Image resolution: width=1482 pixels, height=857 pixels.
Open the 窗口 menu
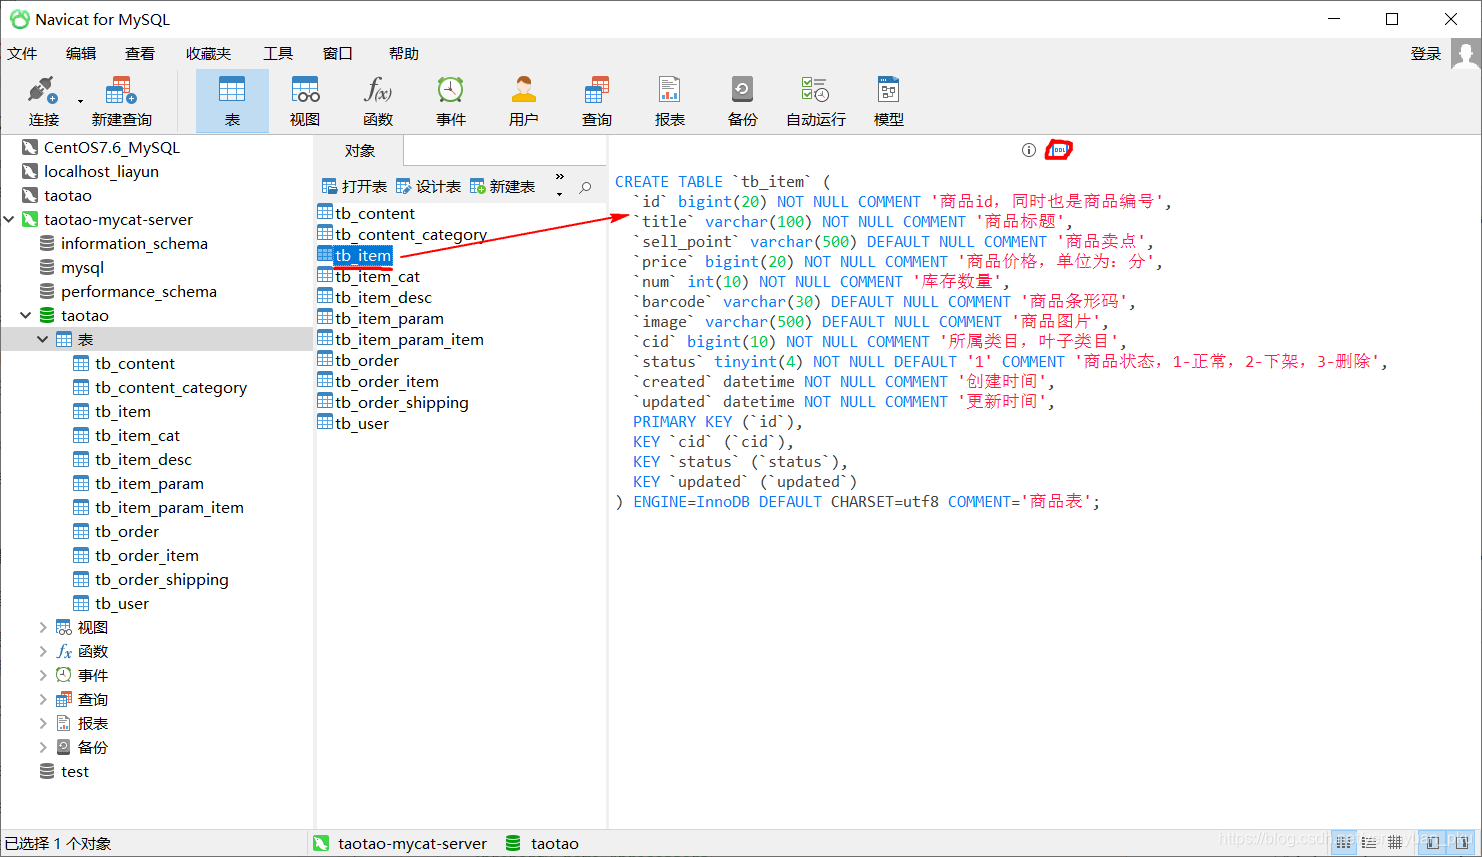[x=338, y=53]
